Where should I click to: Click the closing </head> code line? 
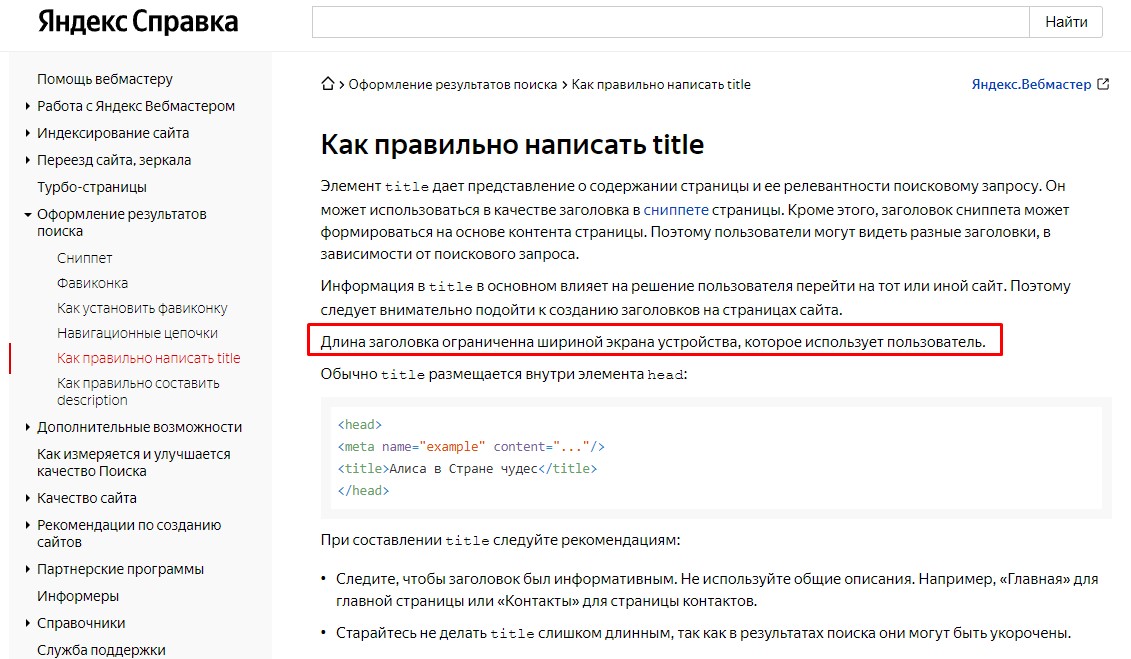click(363, 490)
